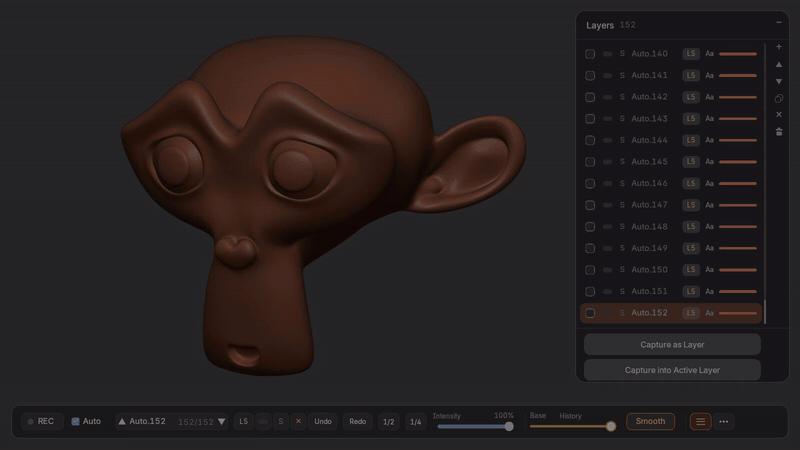Start recording with REC button
This screenshot has width=800, height=450.
coord(42,421)
